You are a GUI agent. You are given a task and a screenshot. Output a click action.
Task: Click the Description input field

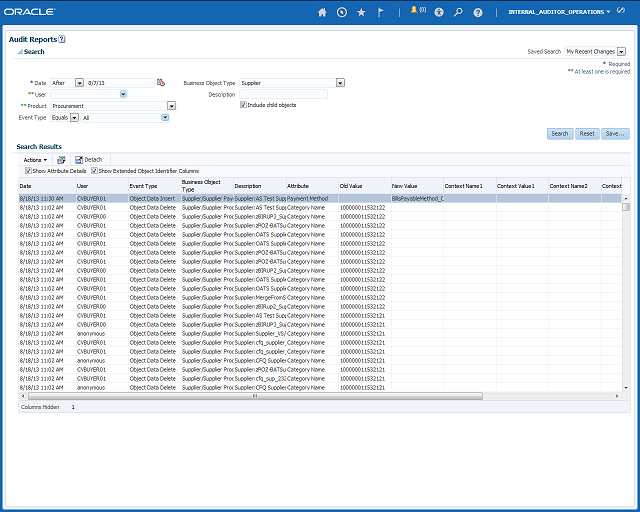tap(283, 94)
